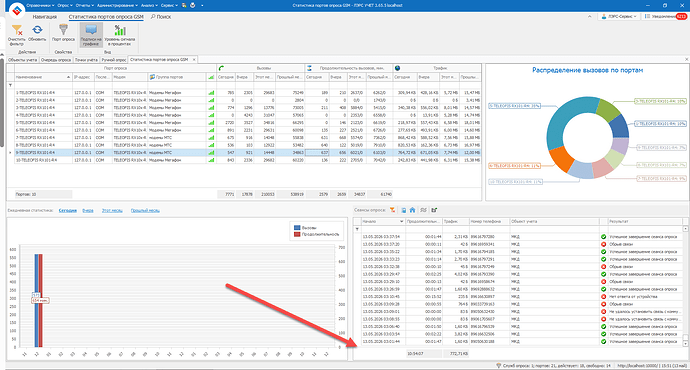Click red status icon of 03:37:20 session
Screen dimensions: 690x370
point(603,244)
